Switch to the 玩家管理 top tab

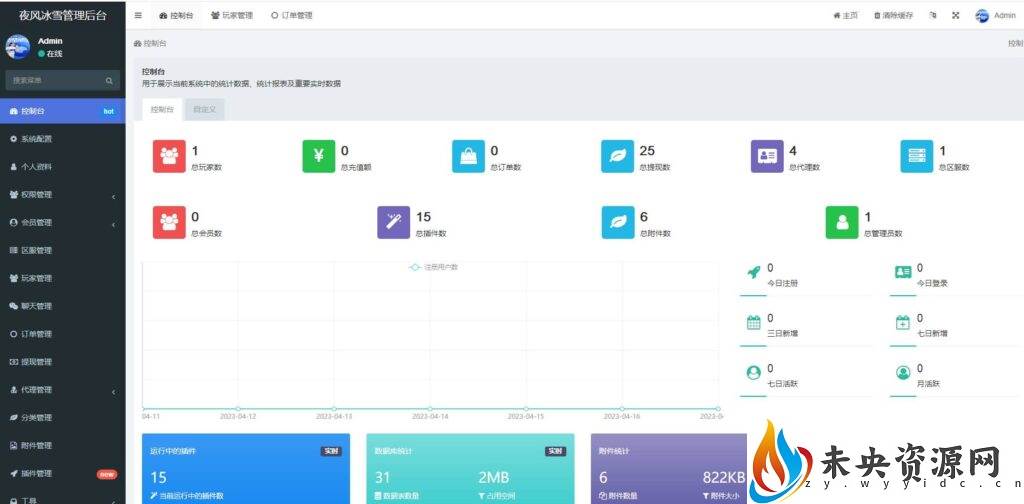(x=232, y=16)
